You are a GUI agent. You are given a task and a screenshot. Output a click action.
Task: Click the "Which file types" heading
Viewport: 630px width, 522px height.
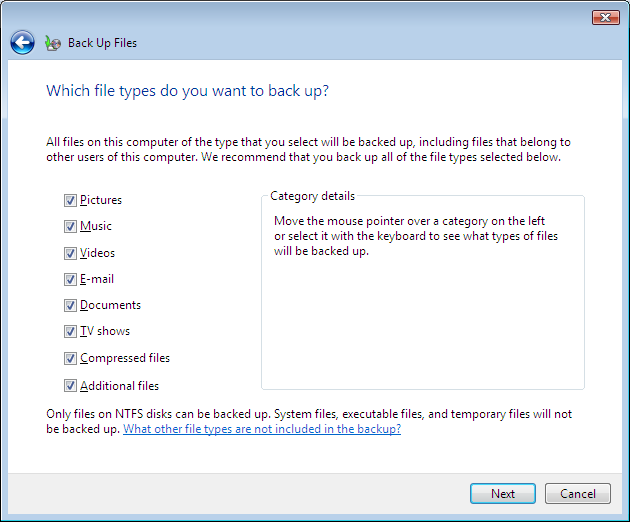[188, 91]
